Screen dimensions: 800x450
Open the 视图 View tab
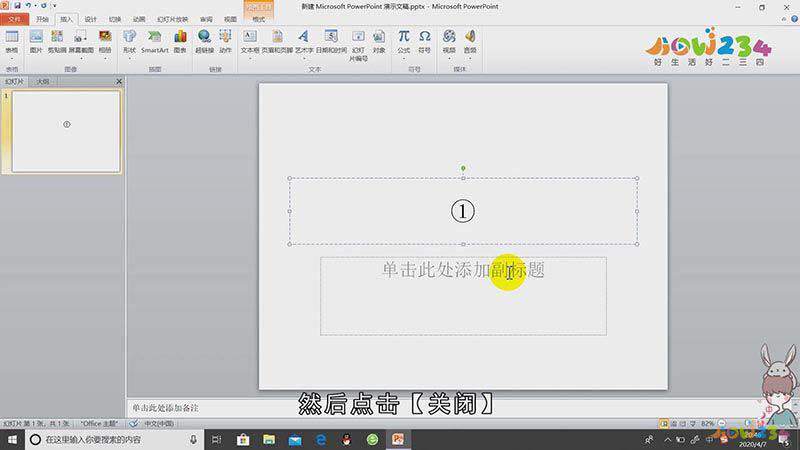pos(230,19)
